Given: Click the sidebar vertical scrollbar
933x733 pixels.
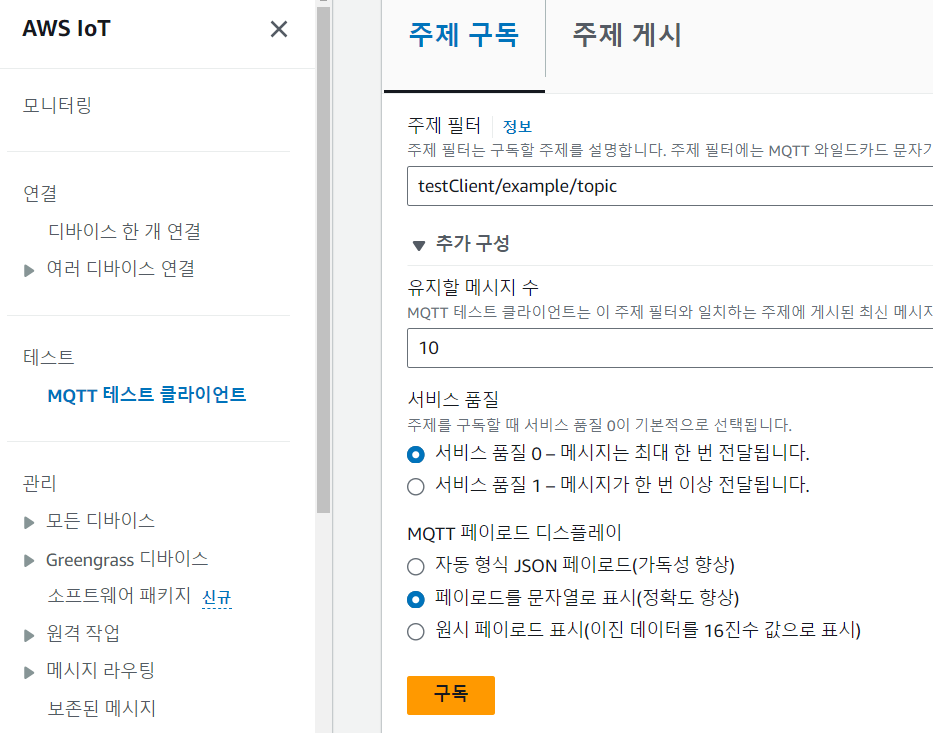Looking at the screenshot, I should [323, 259].
